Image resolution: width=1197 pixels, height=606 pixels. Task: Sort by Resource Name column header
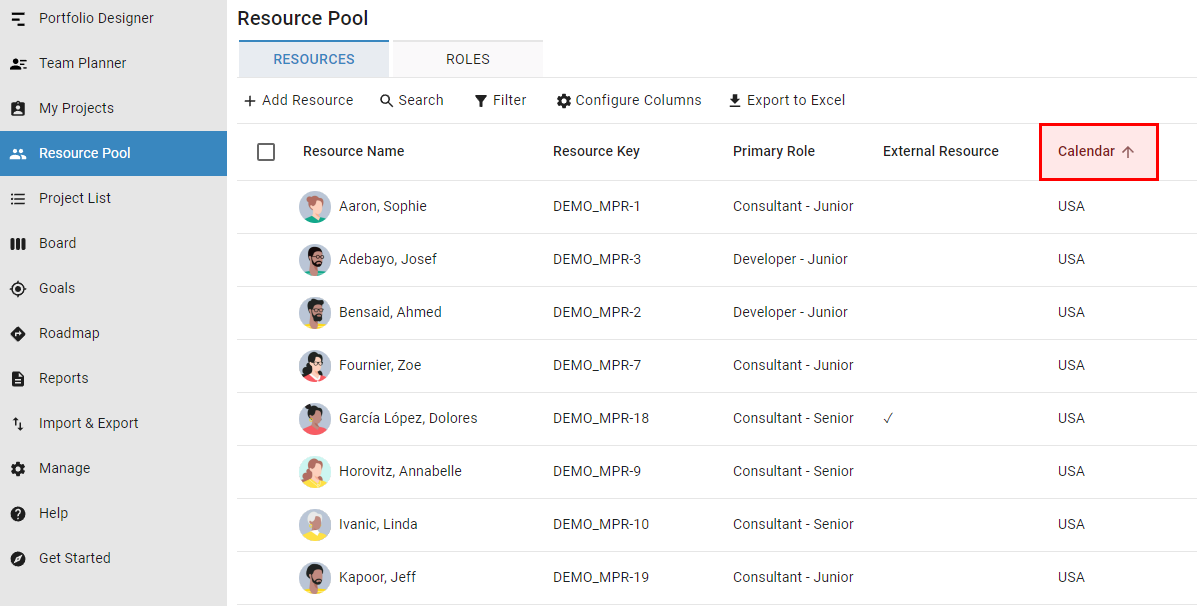pos(353,152)
